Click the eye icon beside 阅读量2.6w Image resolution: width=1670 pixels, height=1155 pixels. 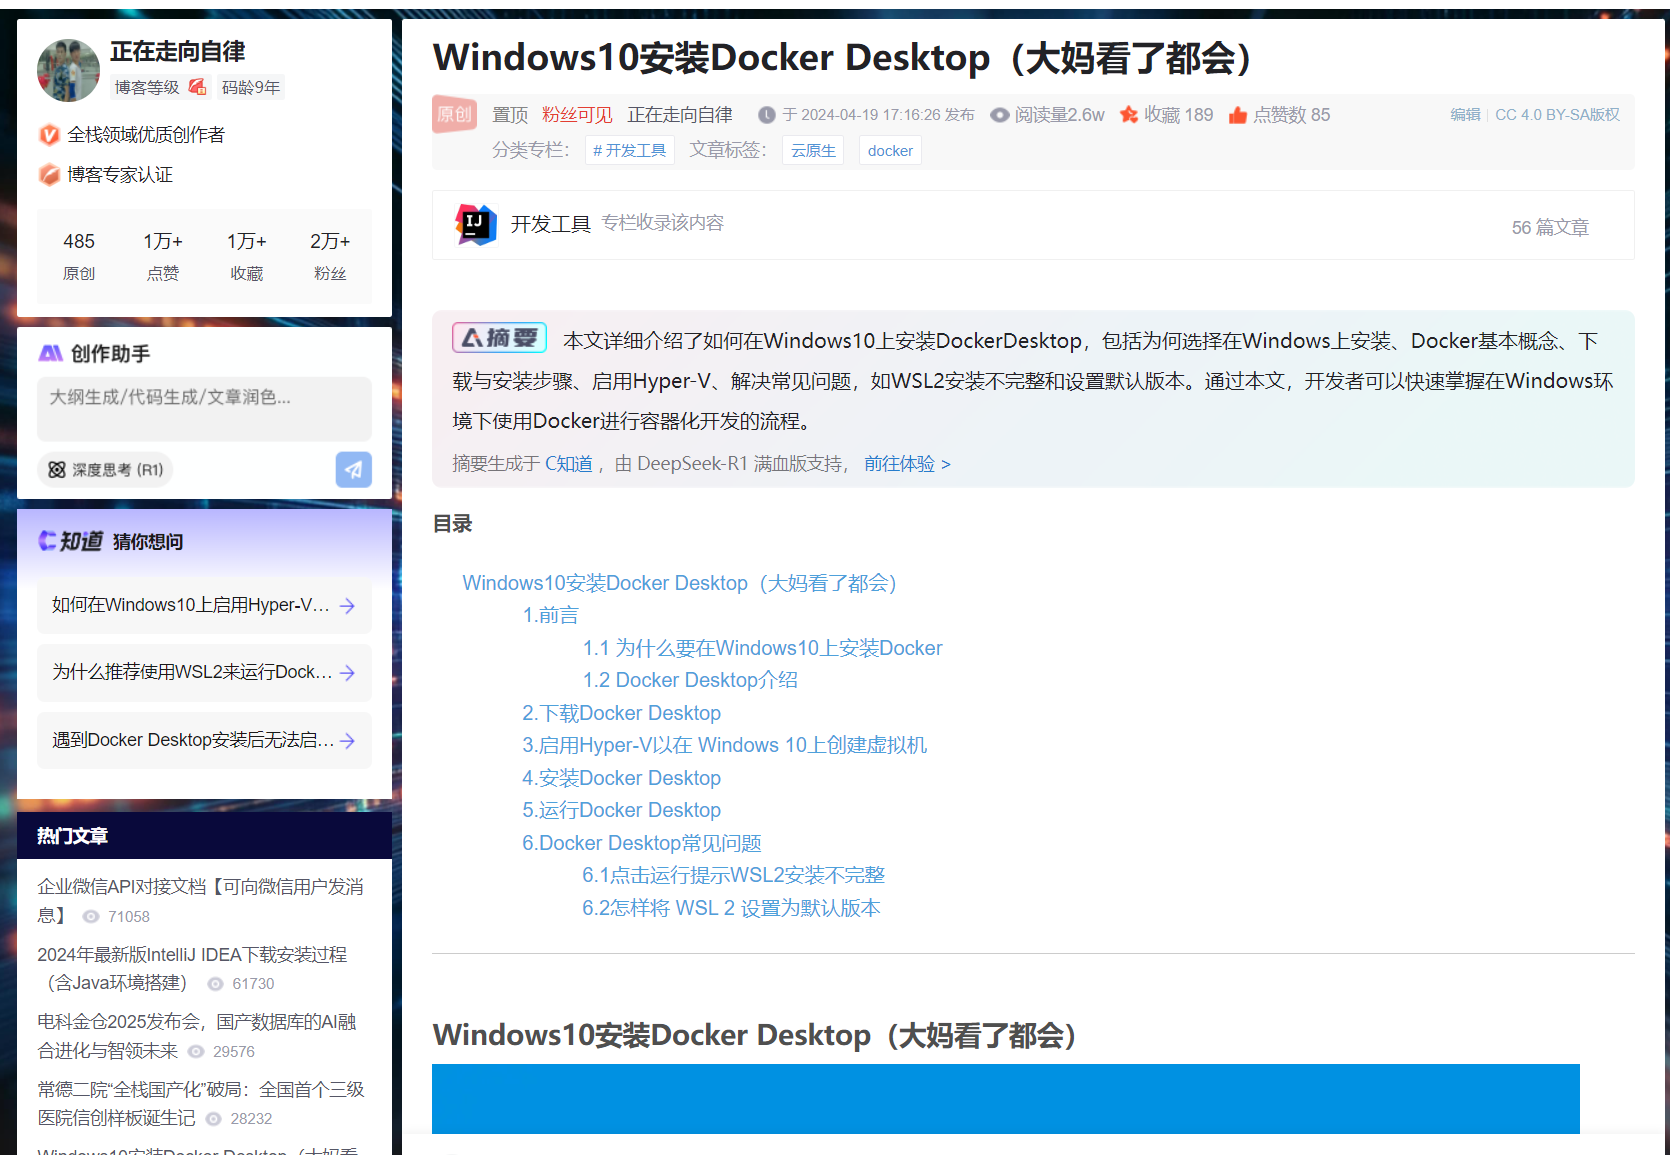[999, 115]
